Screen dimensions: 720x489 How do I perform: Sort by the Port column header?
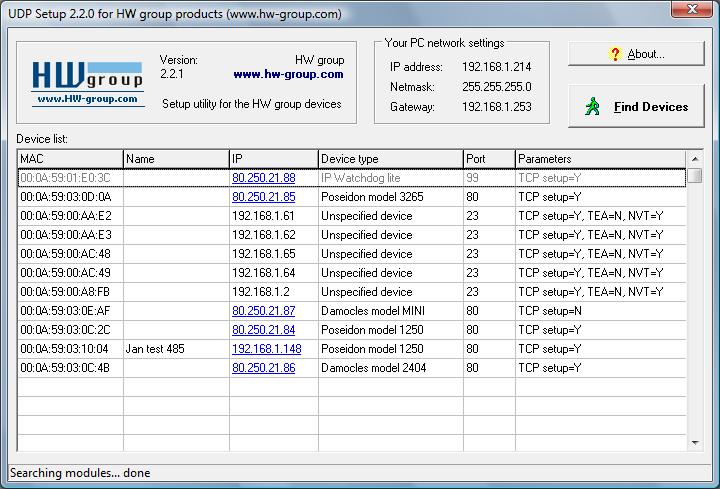coord(489,159)
